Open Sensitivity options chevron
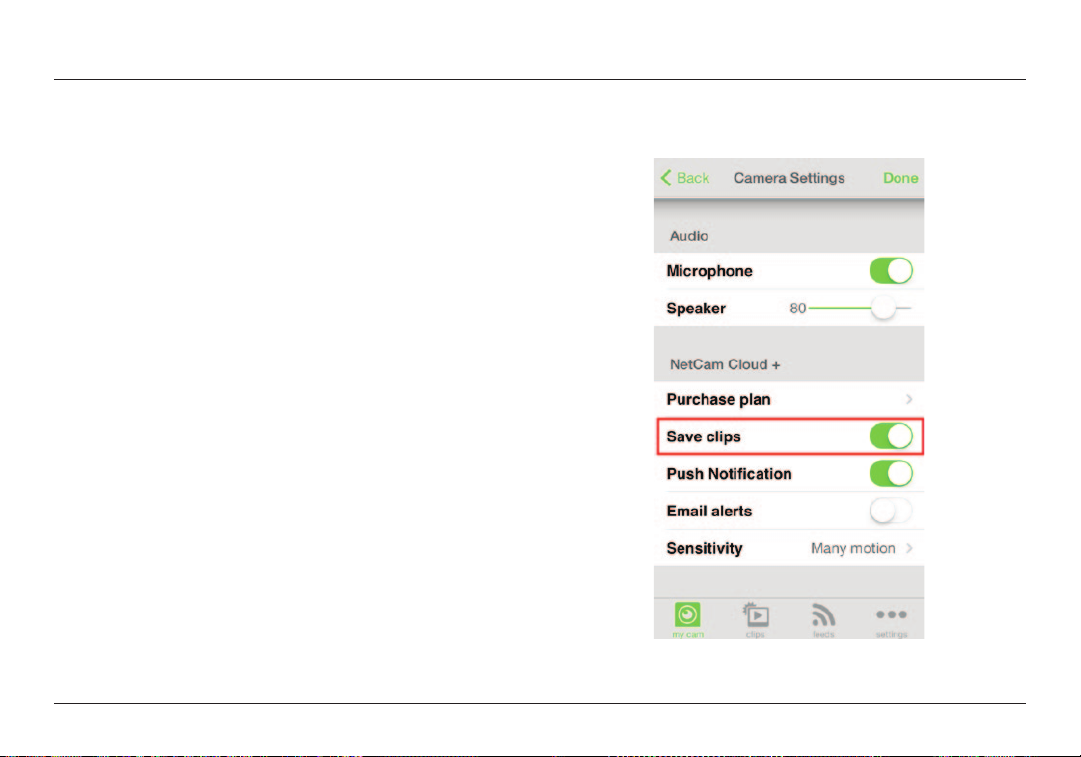The height and width of the screenshot is (757, 1081). 909,548
